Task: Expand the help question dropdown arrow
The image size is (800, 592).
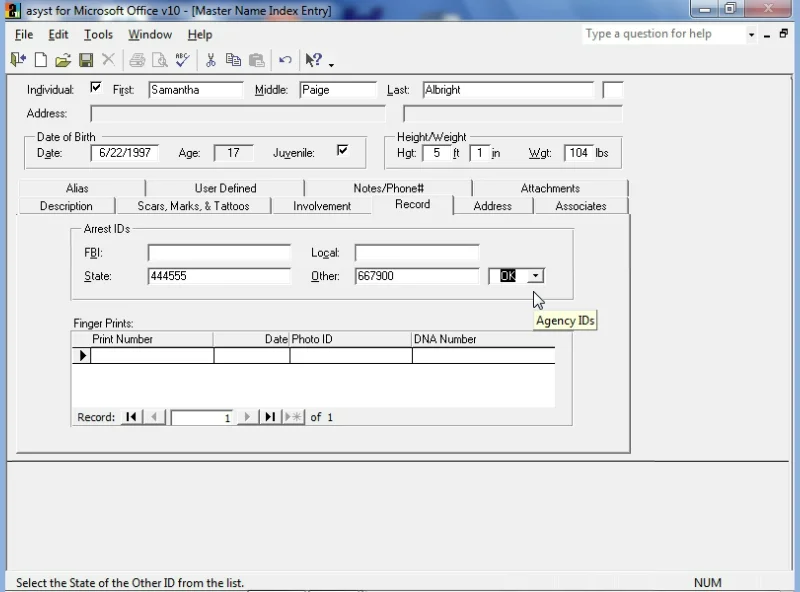Action: (751, 35)
